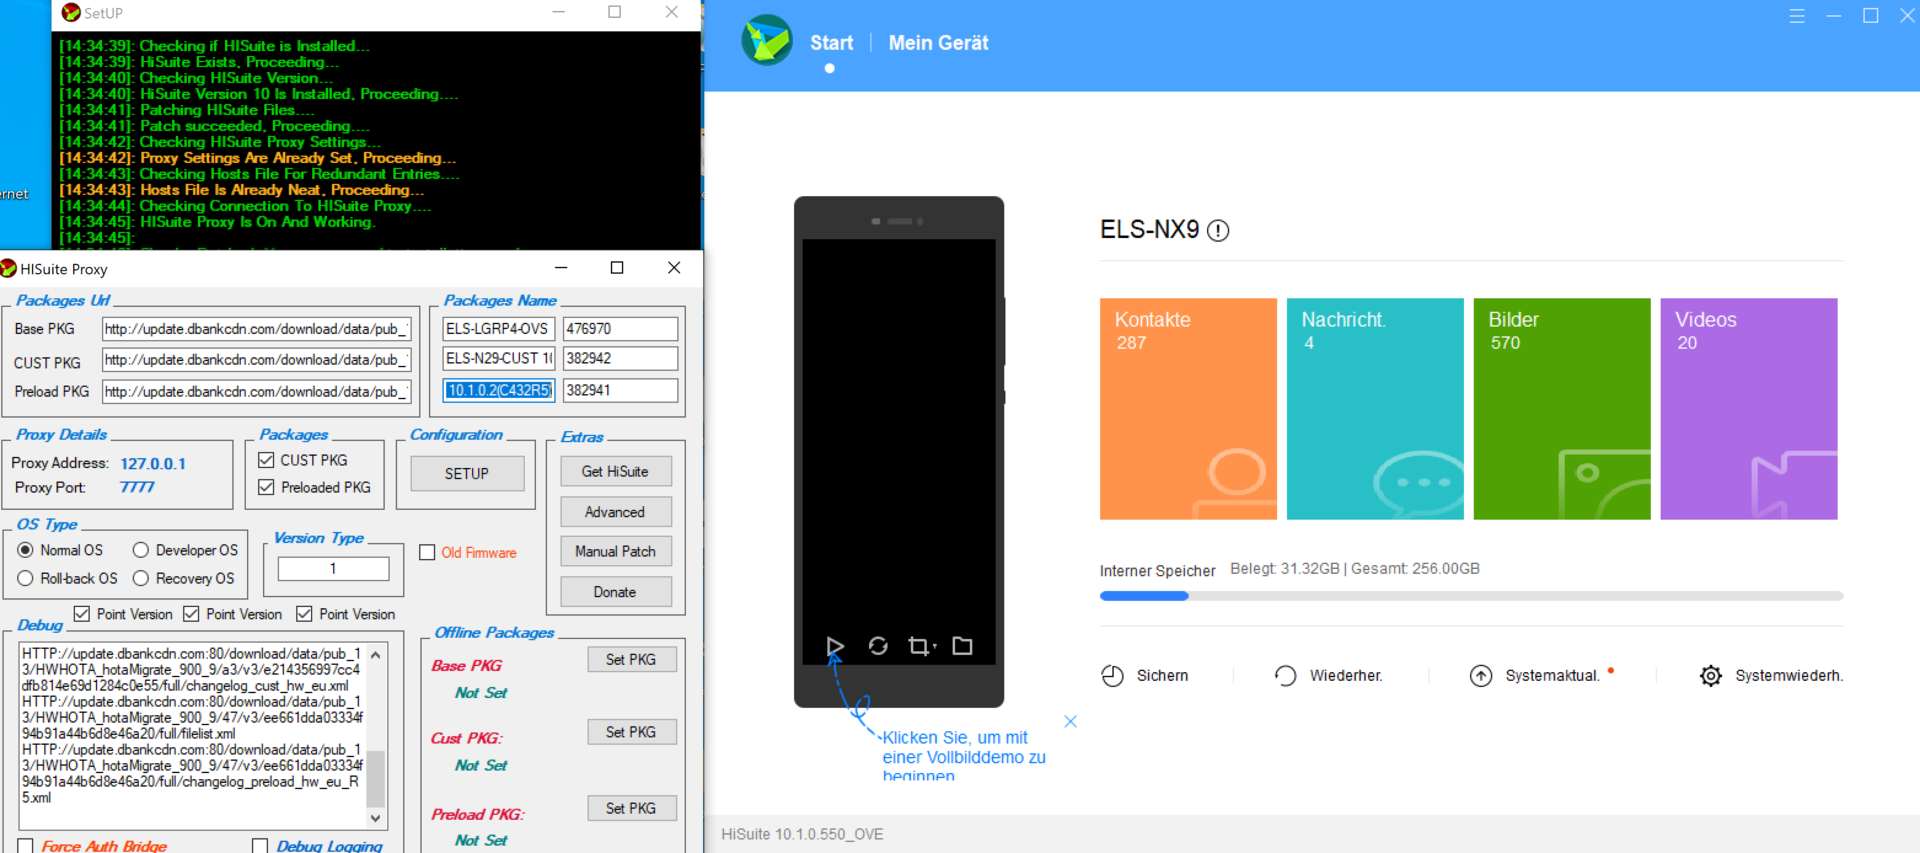
Task: Click the SetUP window title icon
Action: pos(71,13)
